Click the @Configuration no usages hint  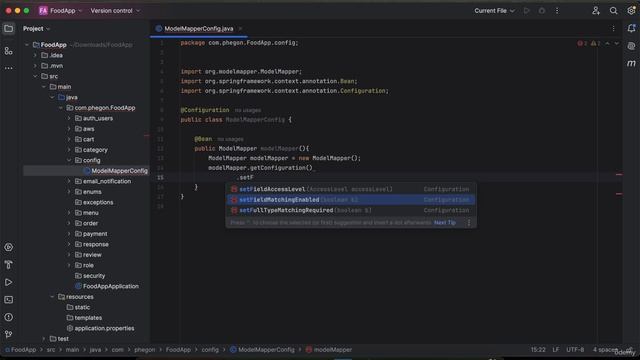(248, 110)
